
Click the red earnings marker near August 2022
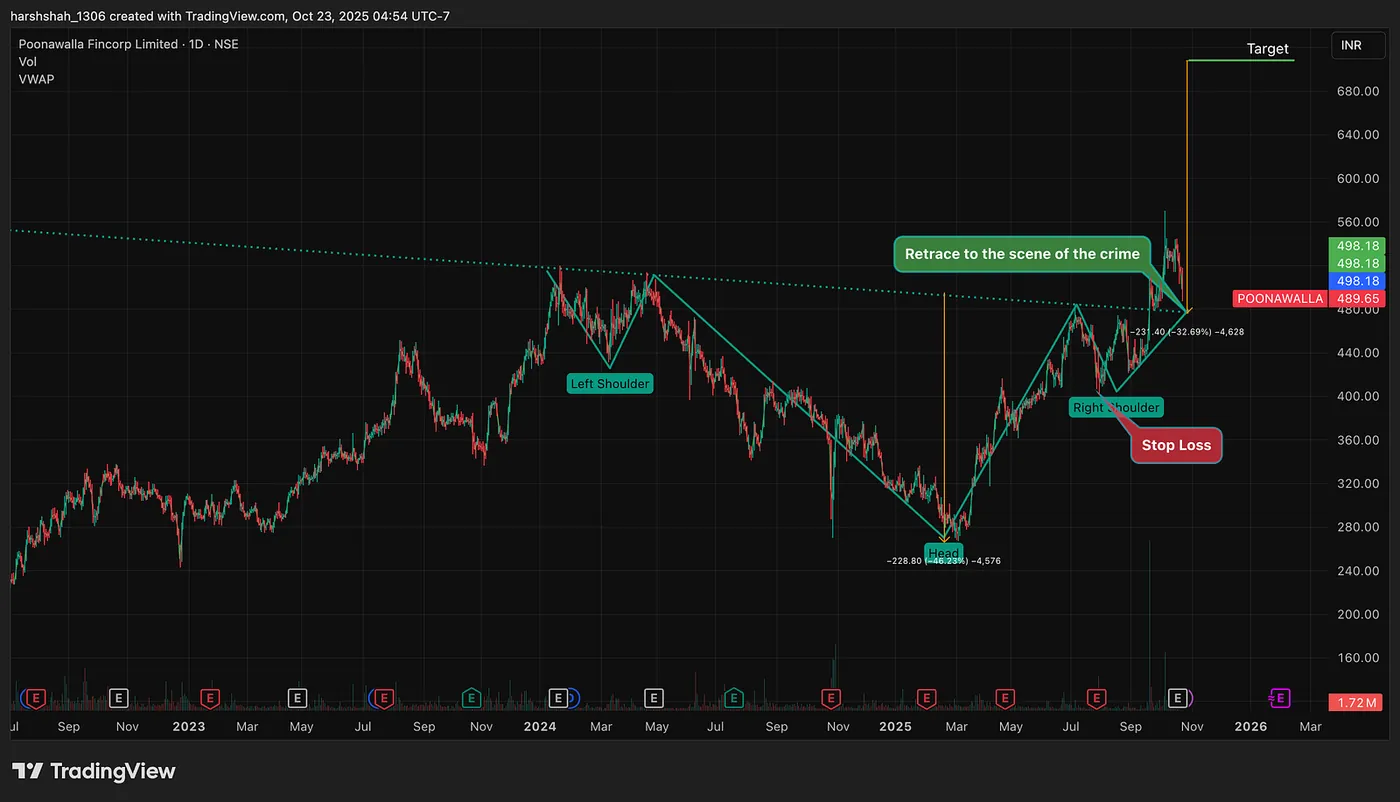coord(36,697)
